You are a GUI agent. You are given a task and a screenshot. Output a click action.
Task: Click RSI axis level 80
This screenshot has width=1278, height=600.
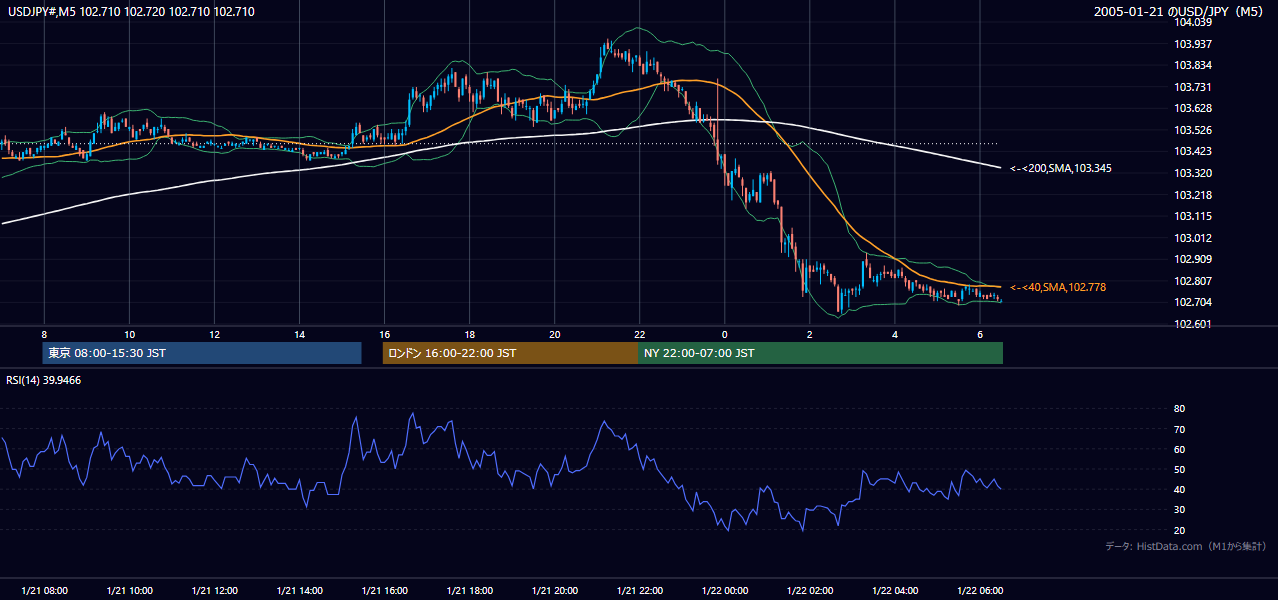coord(1180,409)
